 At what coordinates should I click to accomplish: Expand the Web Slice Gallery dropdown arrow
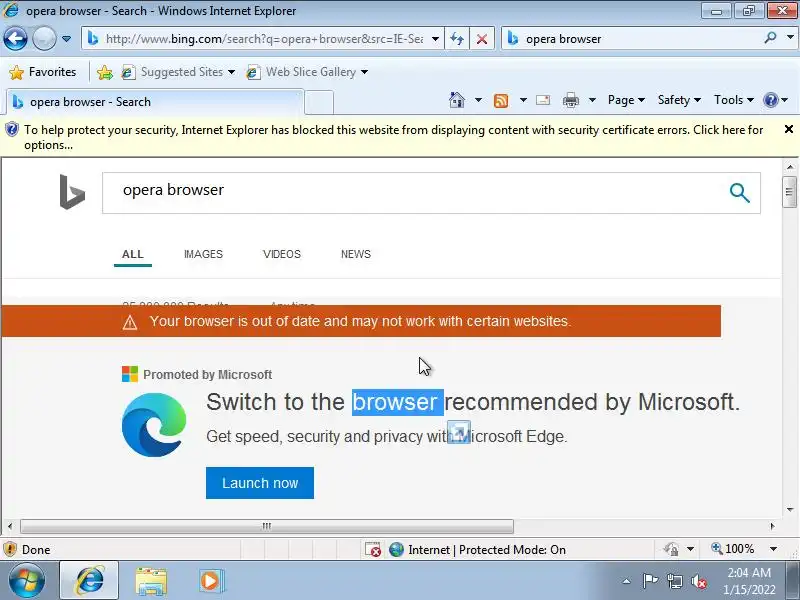pyautogui.click(x=364, y=72)
